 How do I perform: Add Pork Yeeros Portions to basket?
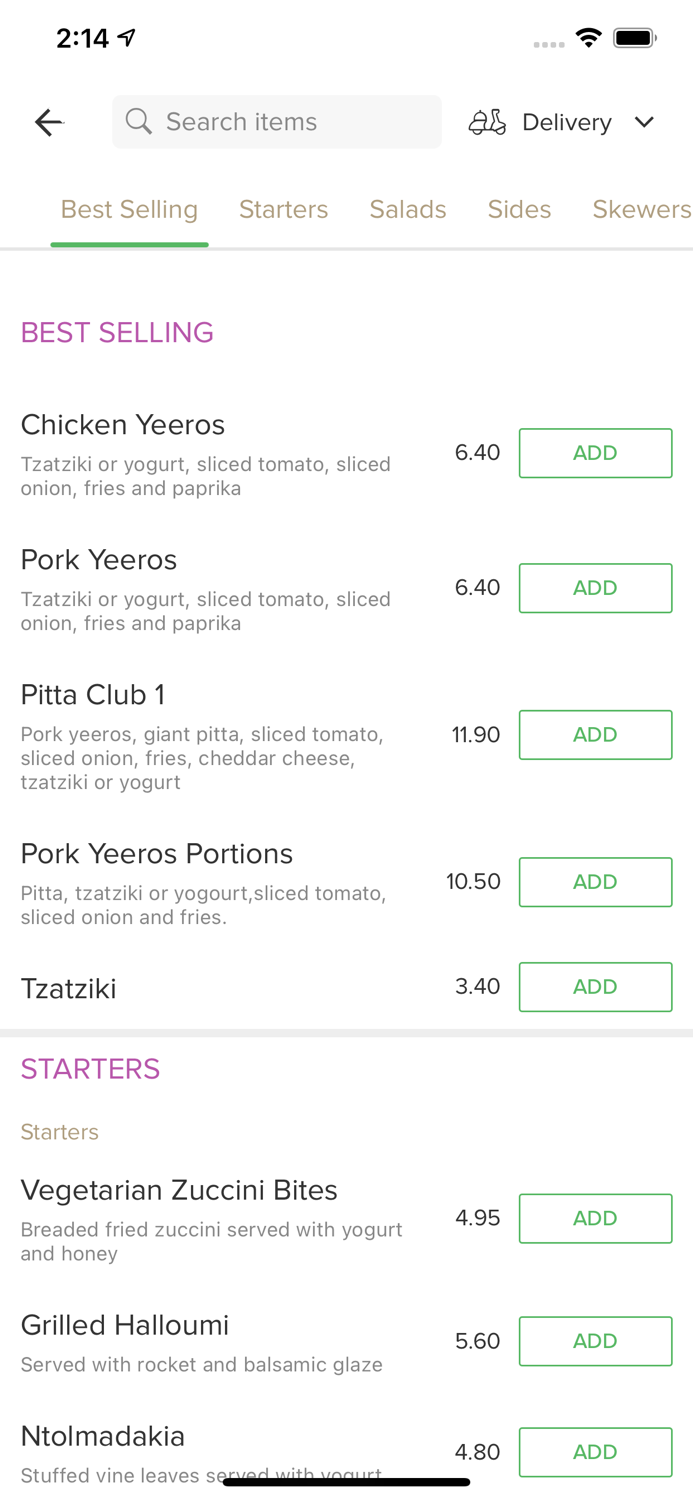[x=595, y=882]
